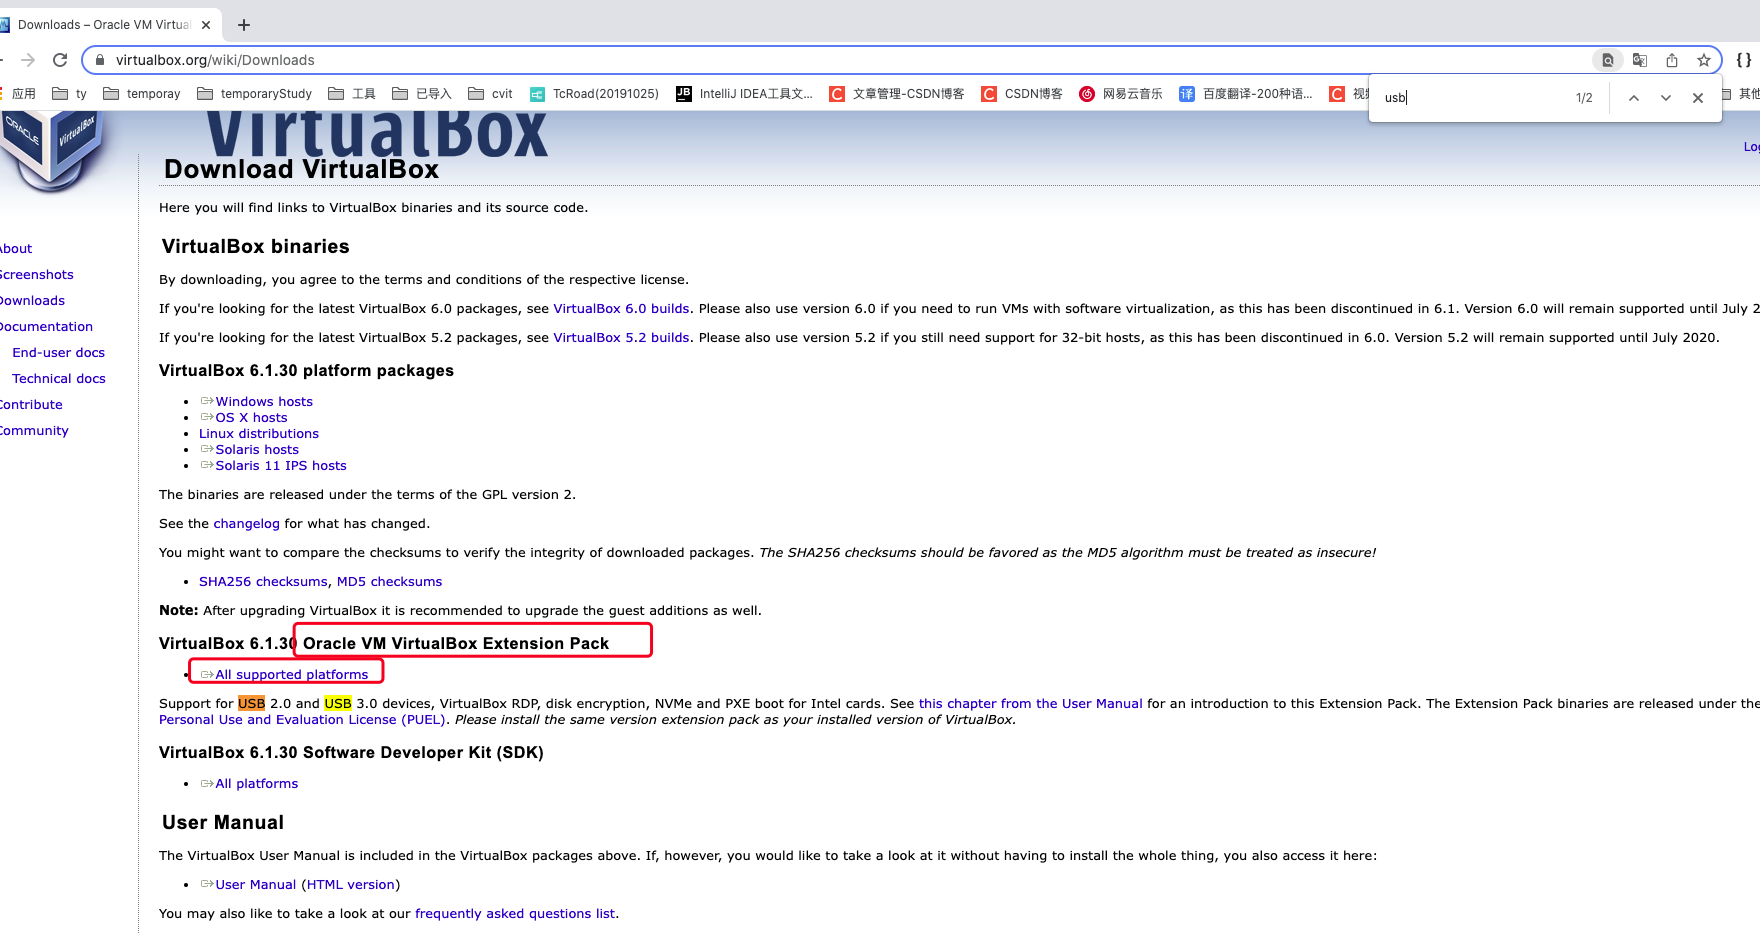Go to the previous find match
This screenshot has width=1760, height=934.
tap(1634, 98)
